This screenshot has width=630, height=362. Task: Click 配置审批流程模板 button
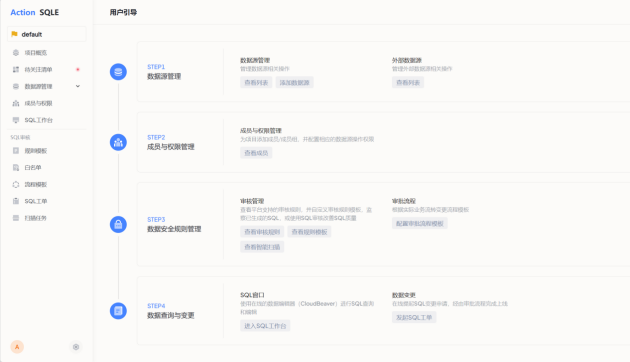point(419,223)
